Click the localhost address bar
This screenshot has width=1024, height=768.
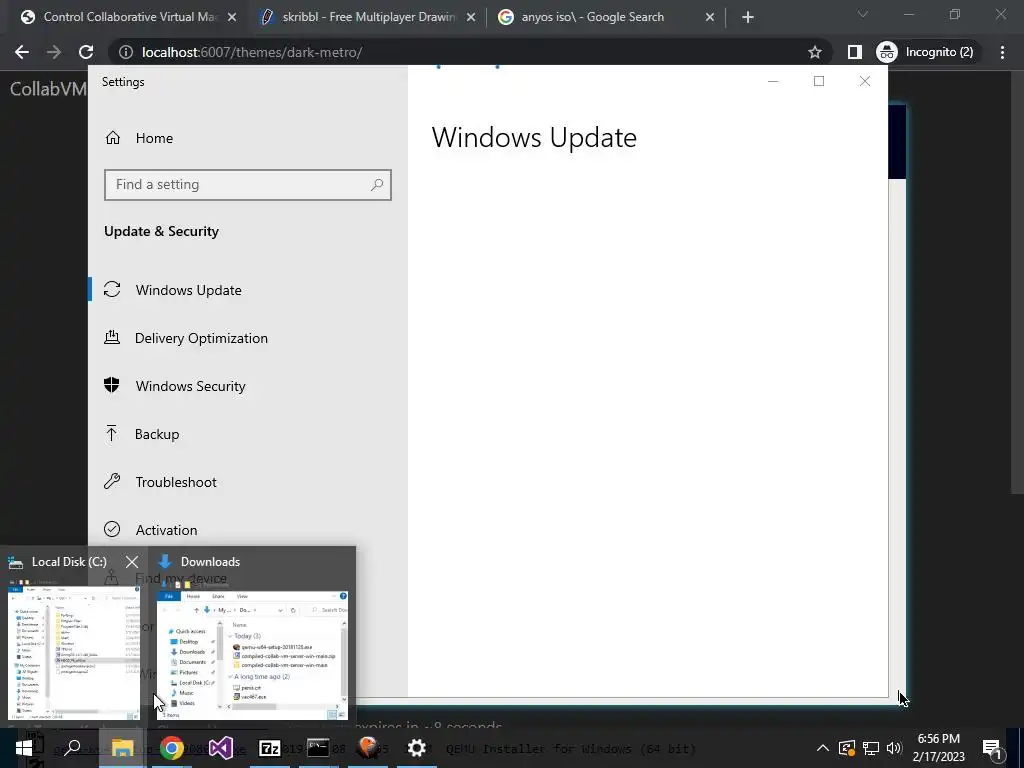[x=470, y=52]
